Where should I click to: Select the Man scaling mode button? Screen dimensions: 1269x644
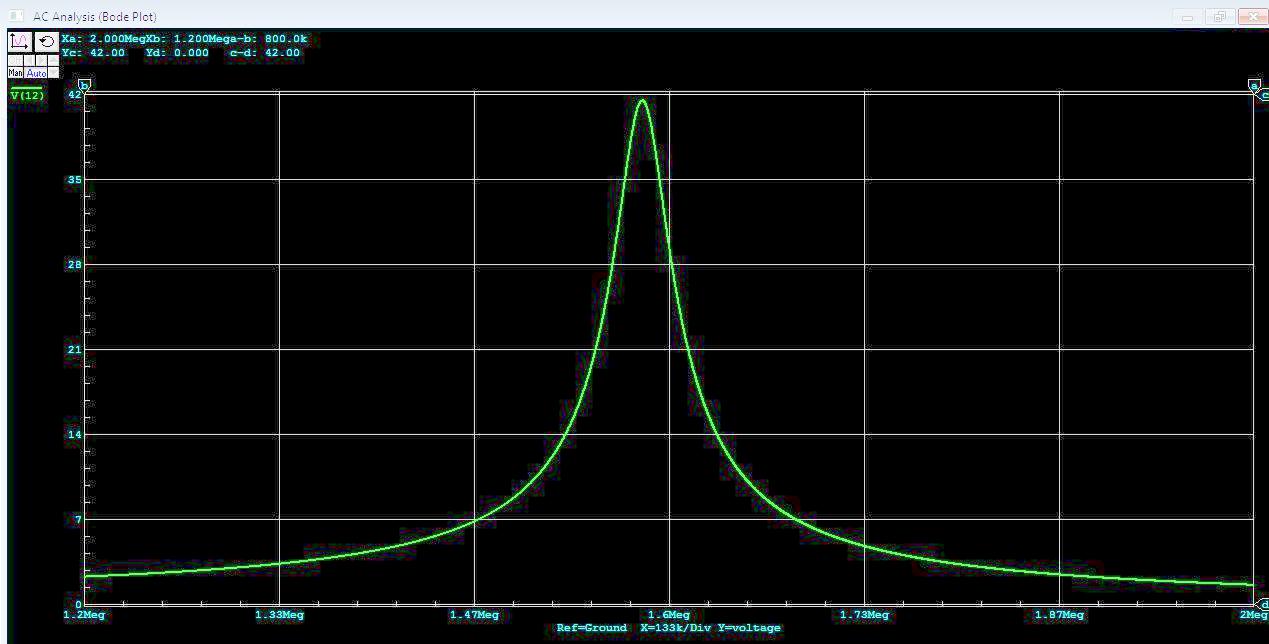[x=16, y=73]
